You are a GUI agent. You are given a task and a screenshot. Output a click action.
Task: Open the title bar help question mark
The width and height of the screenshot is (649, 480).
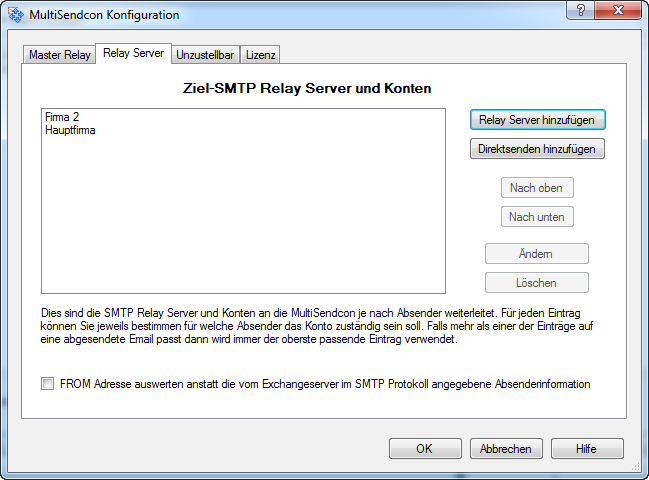580,10
